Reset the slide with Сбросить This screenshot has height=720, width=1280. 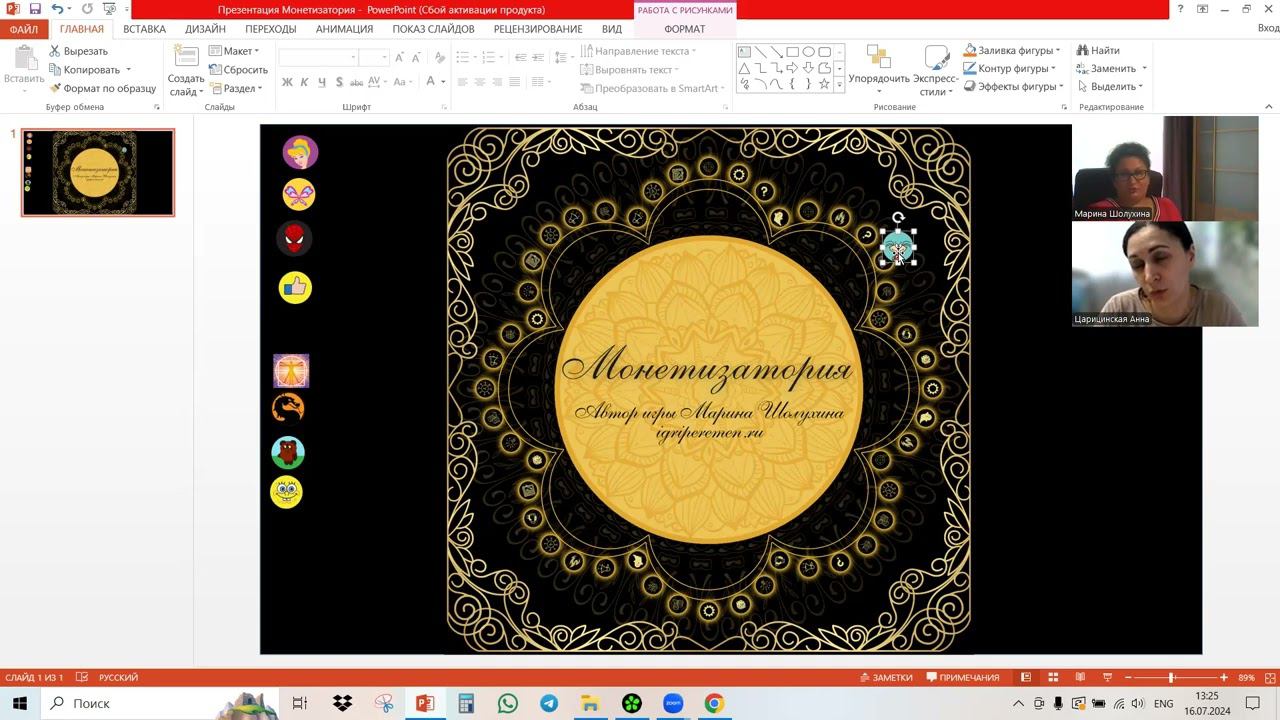click(238, 70)
